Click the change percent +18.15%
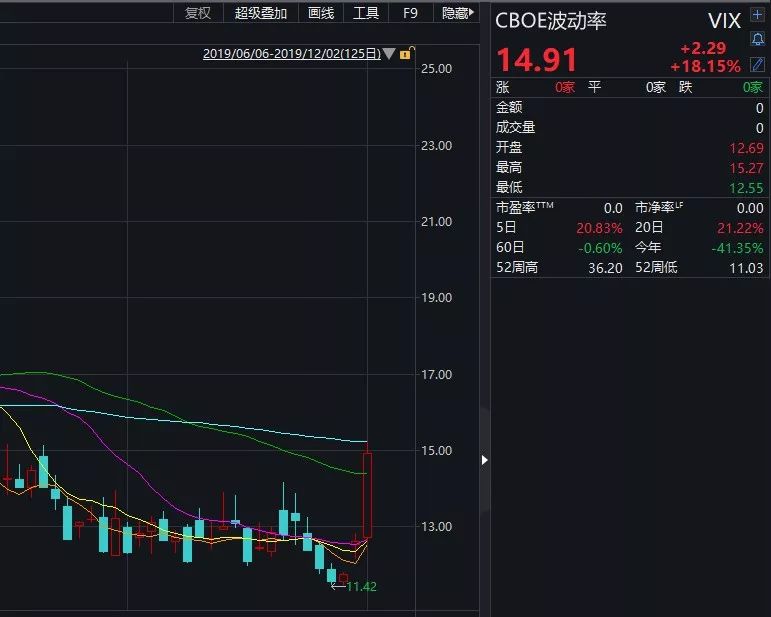 (706, 66)
